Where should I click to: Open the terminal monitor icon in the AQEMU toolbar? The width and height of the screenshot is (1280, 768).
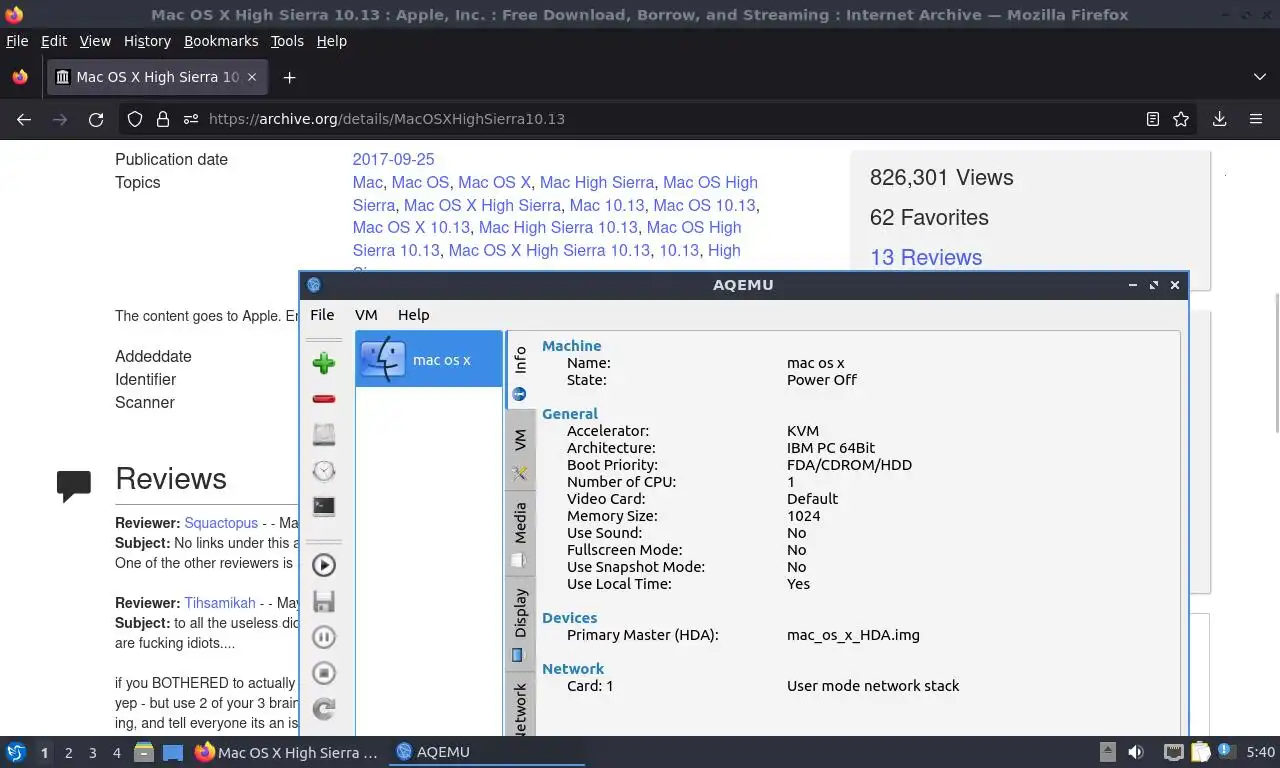tap(323, 506)
